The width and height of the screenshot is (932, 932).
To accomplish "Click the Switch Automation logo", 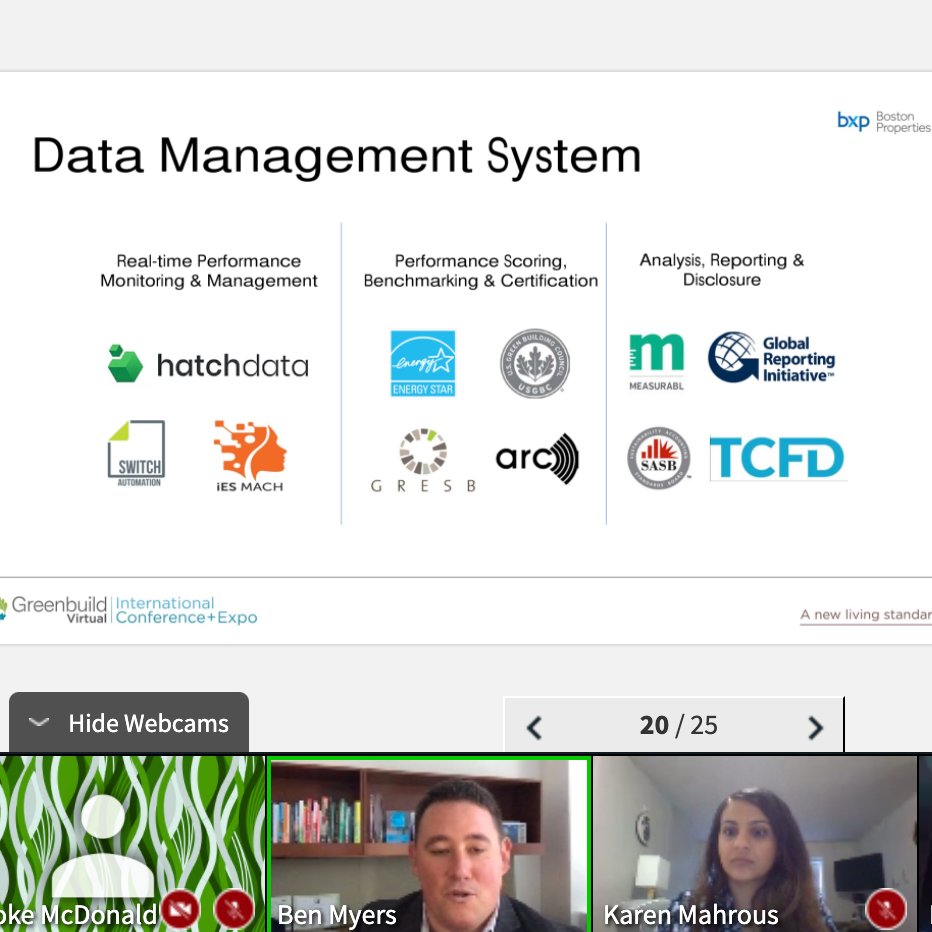I will pyautogui.click(x=136, y=454).
